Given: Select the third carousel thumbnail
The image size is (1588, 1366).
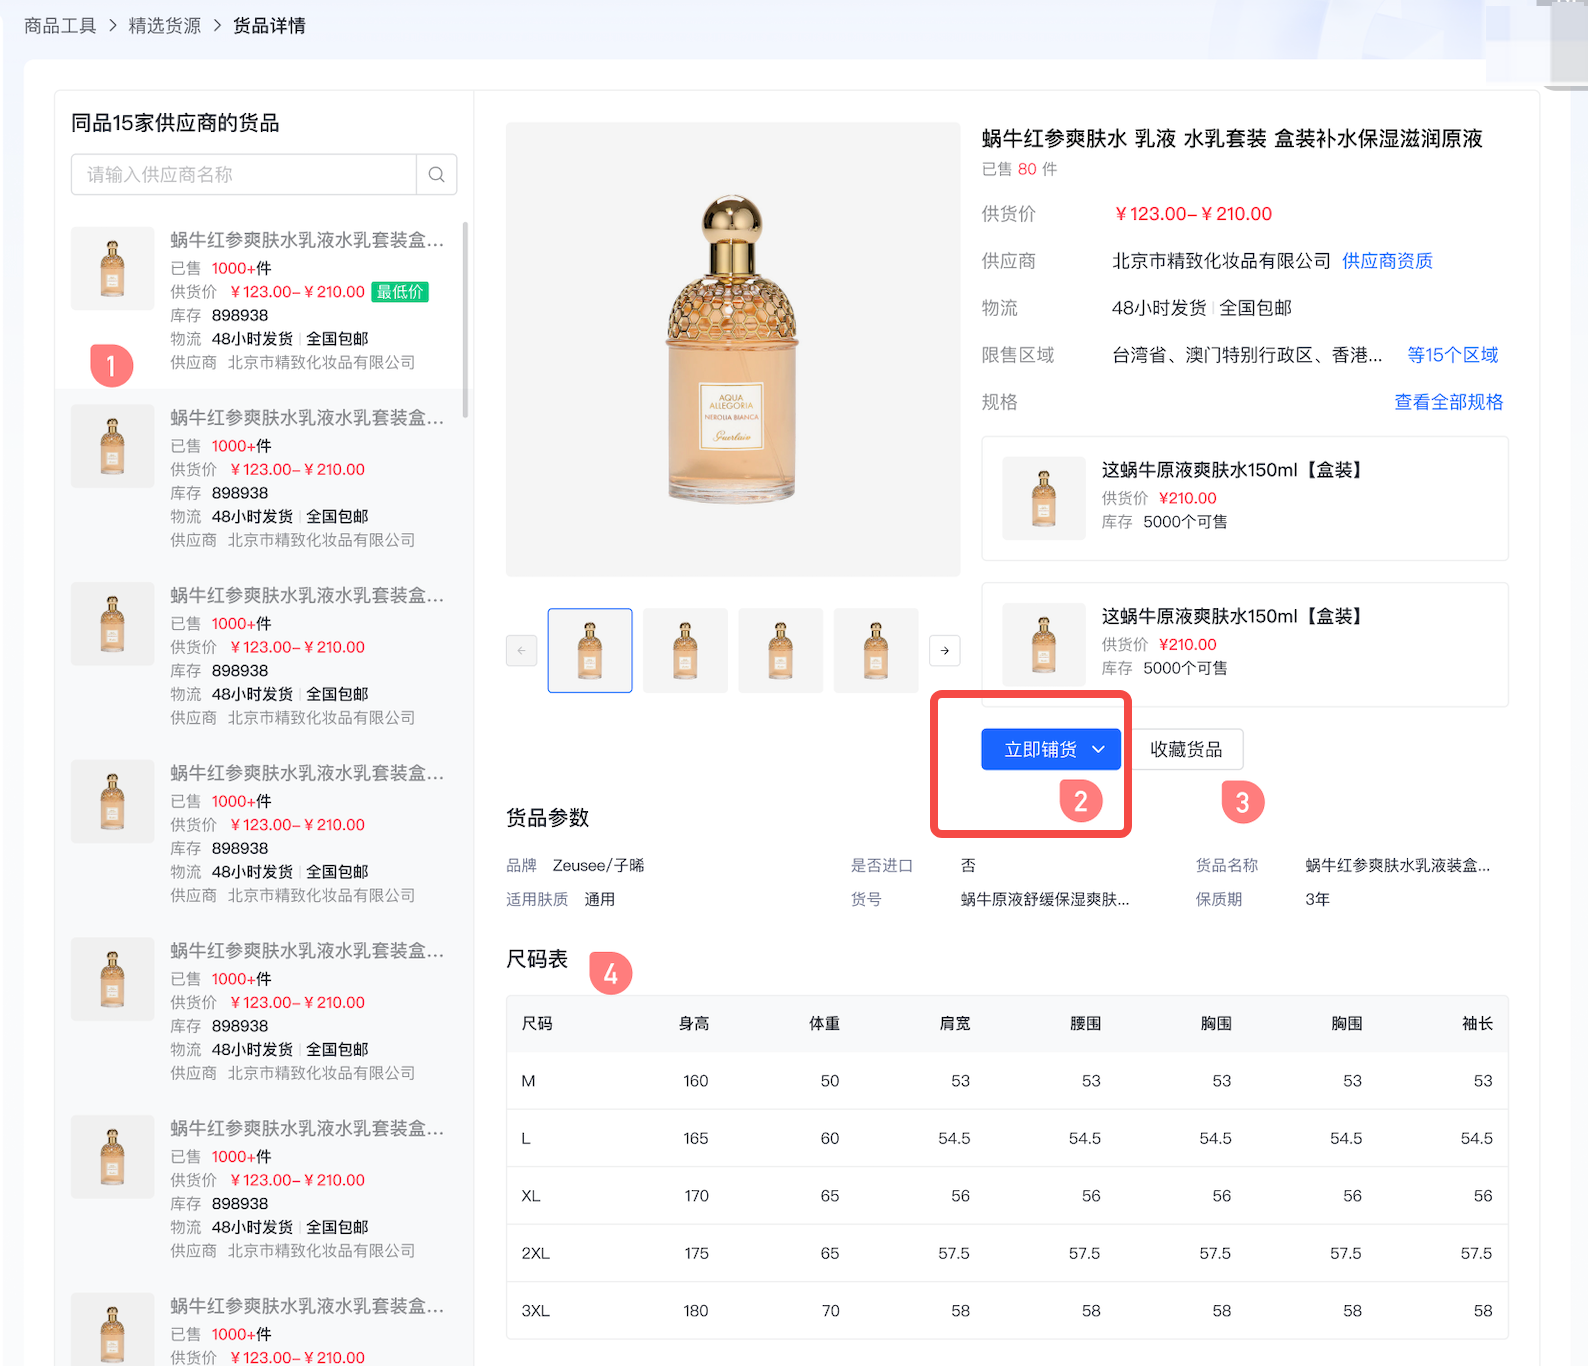Looking at the screenshot, I should tap(781, 650).
